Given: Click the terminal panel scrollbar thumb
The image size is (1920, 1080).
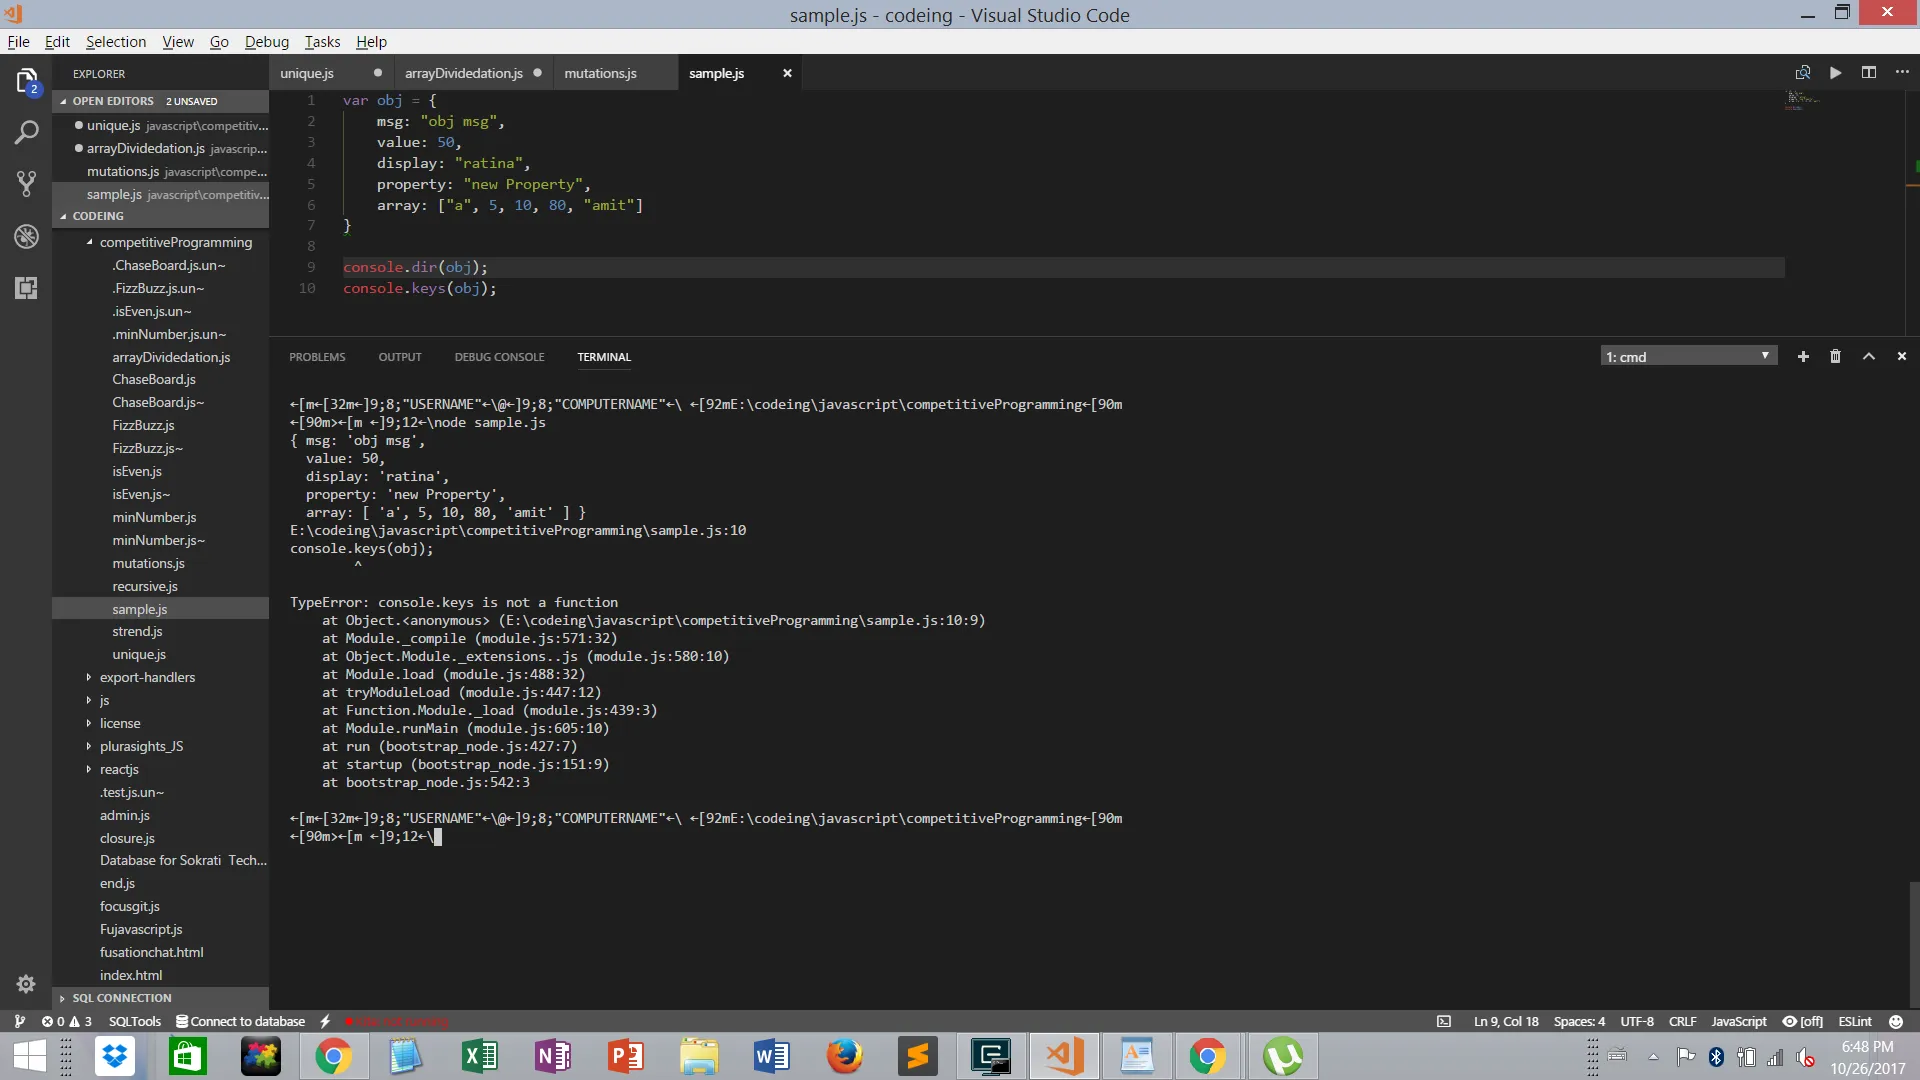Looking at the screenshot, I should 1913,944.
